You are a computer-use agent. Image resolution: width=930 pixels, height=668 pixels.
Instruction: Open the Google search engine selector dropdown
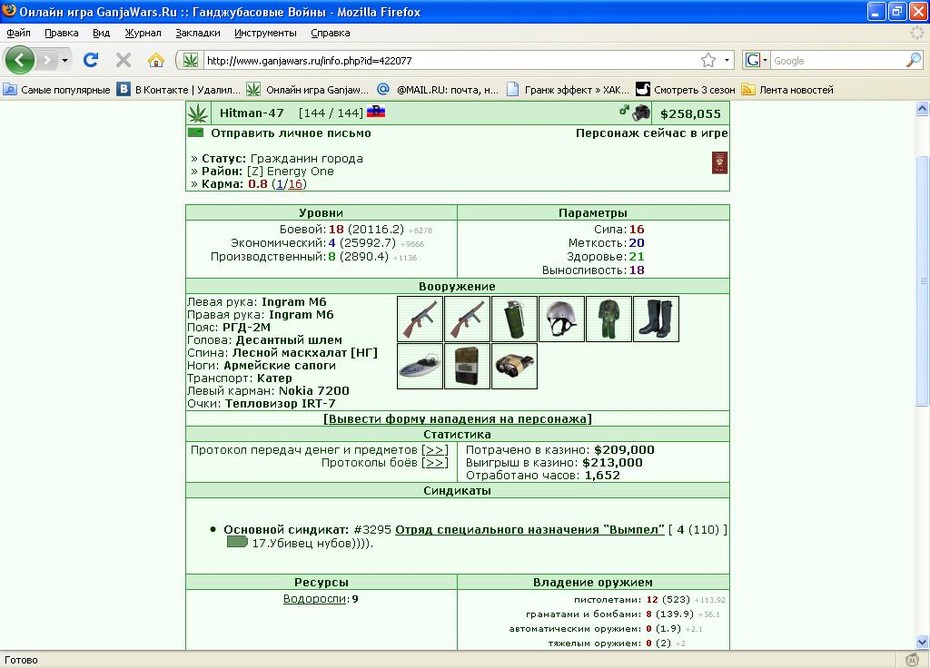[756, 60]
